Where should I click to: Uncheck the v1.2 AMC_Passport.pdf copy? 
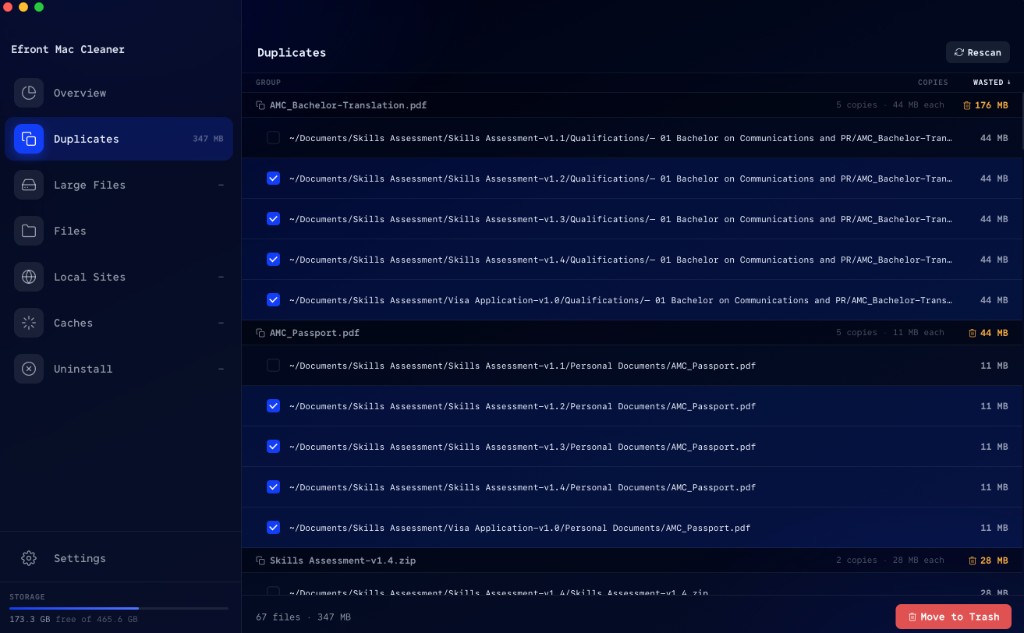(x=273, y=406)
